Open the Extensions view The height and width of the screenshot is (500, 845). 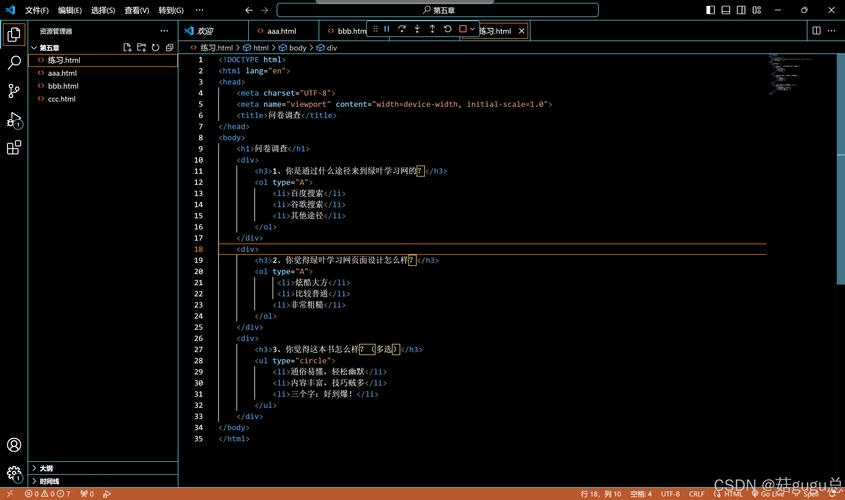pos(14,148)
